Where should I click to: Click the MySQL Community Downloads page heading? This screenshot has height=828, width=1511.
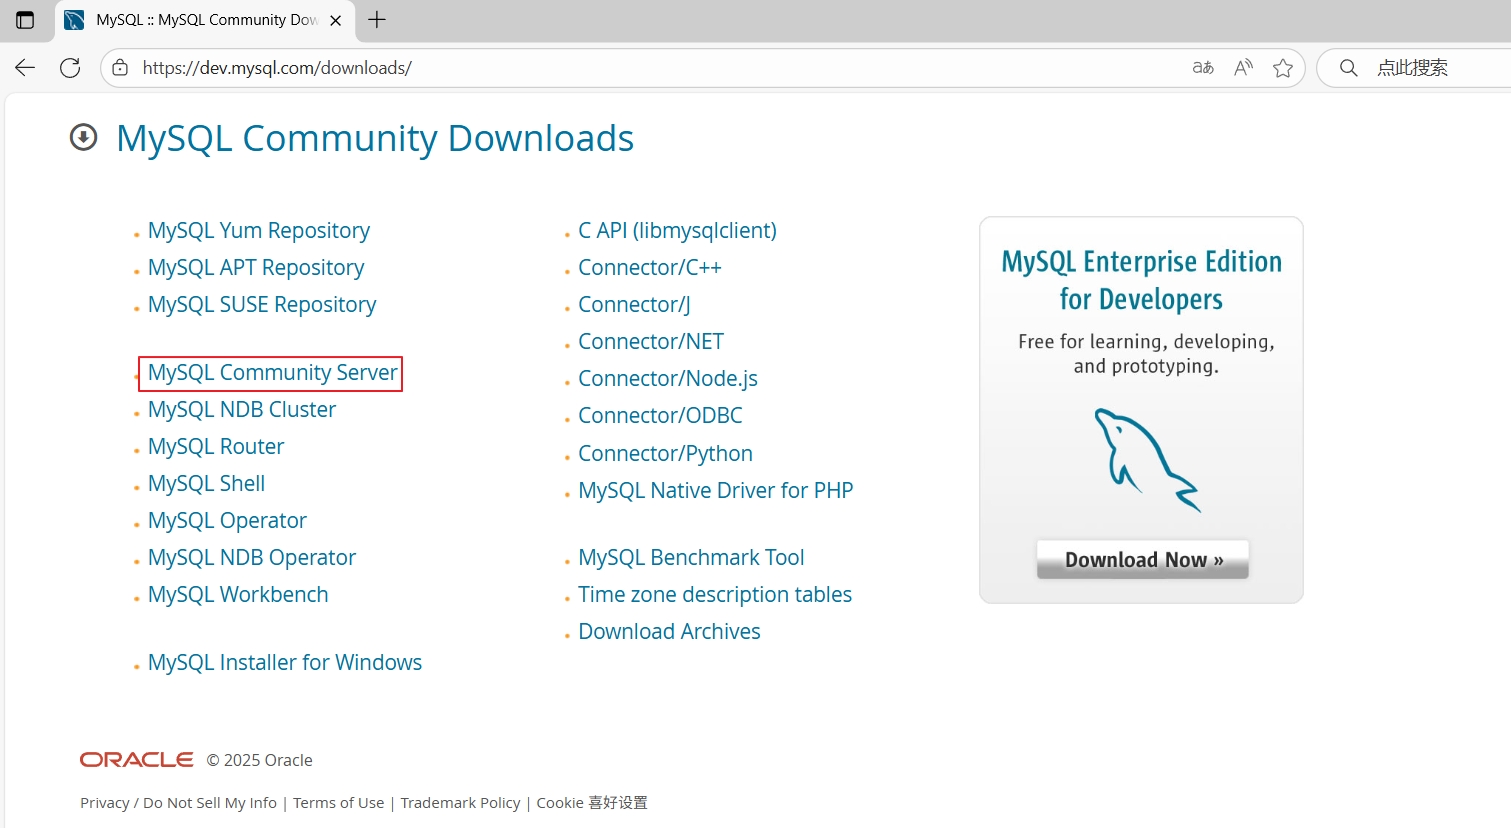tap(375, 138)
